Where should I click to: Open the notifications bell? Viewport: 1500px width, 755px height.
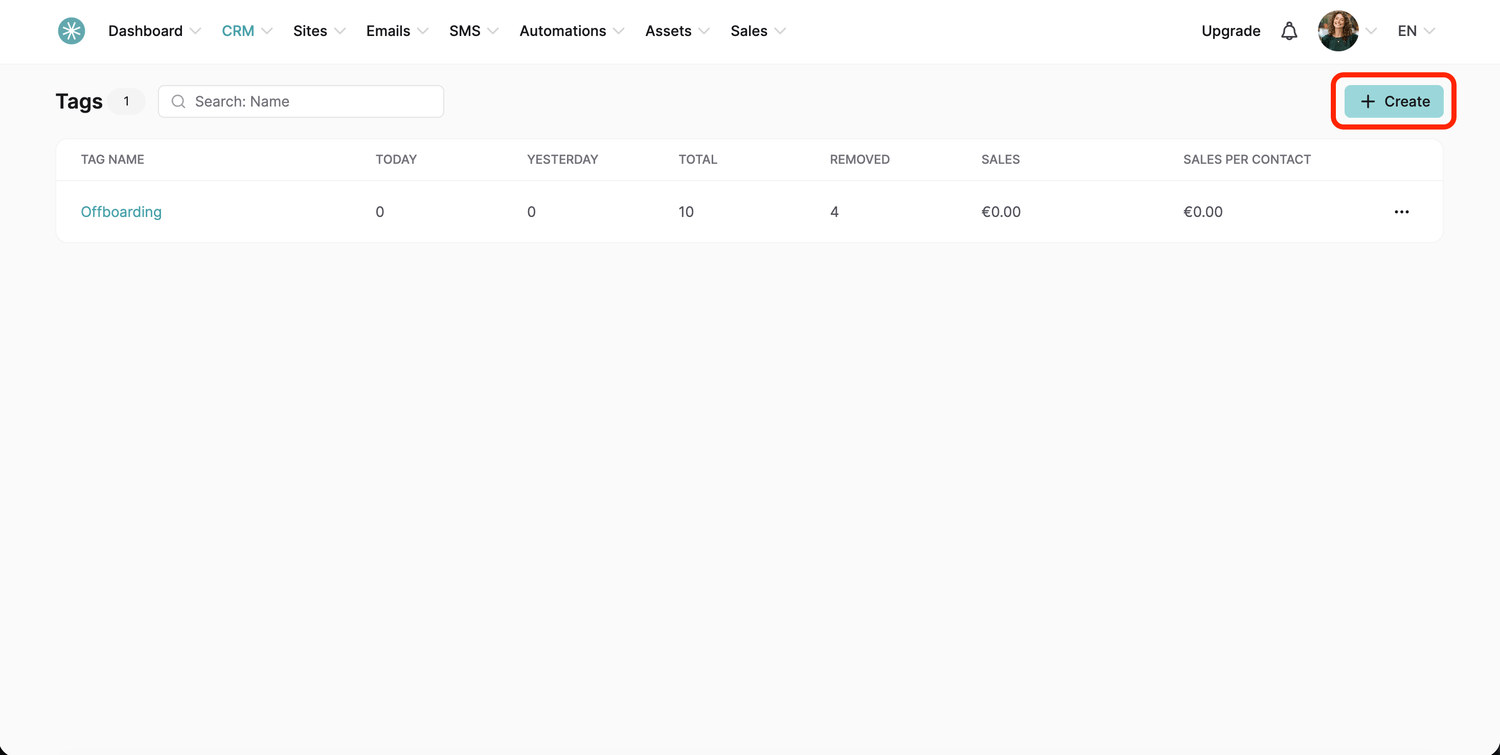(x=1289, y=31)
